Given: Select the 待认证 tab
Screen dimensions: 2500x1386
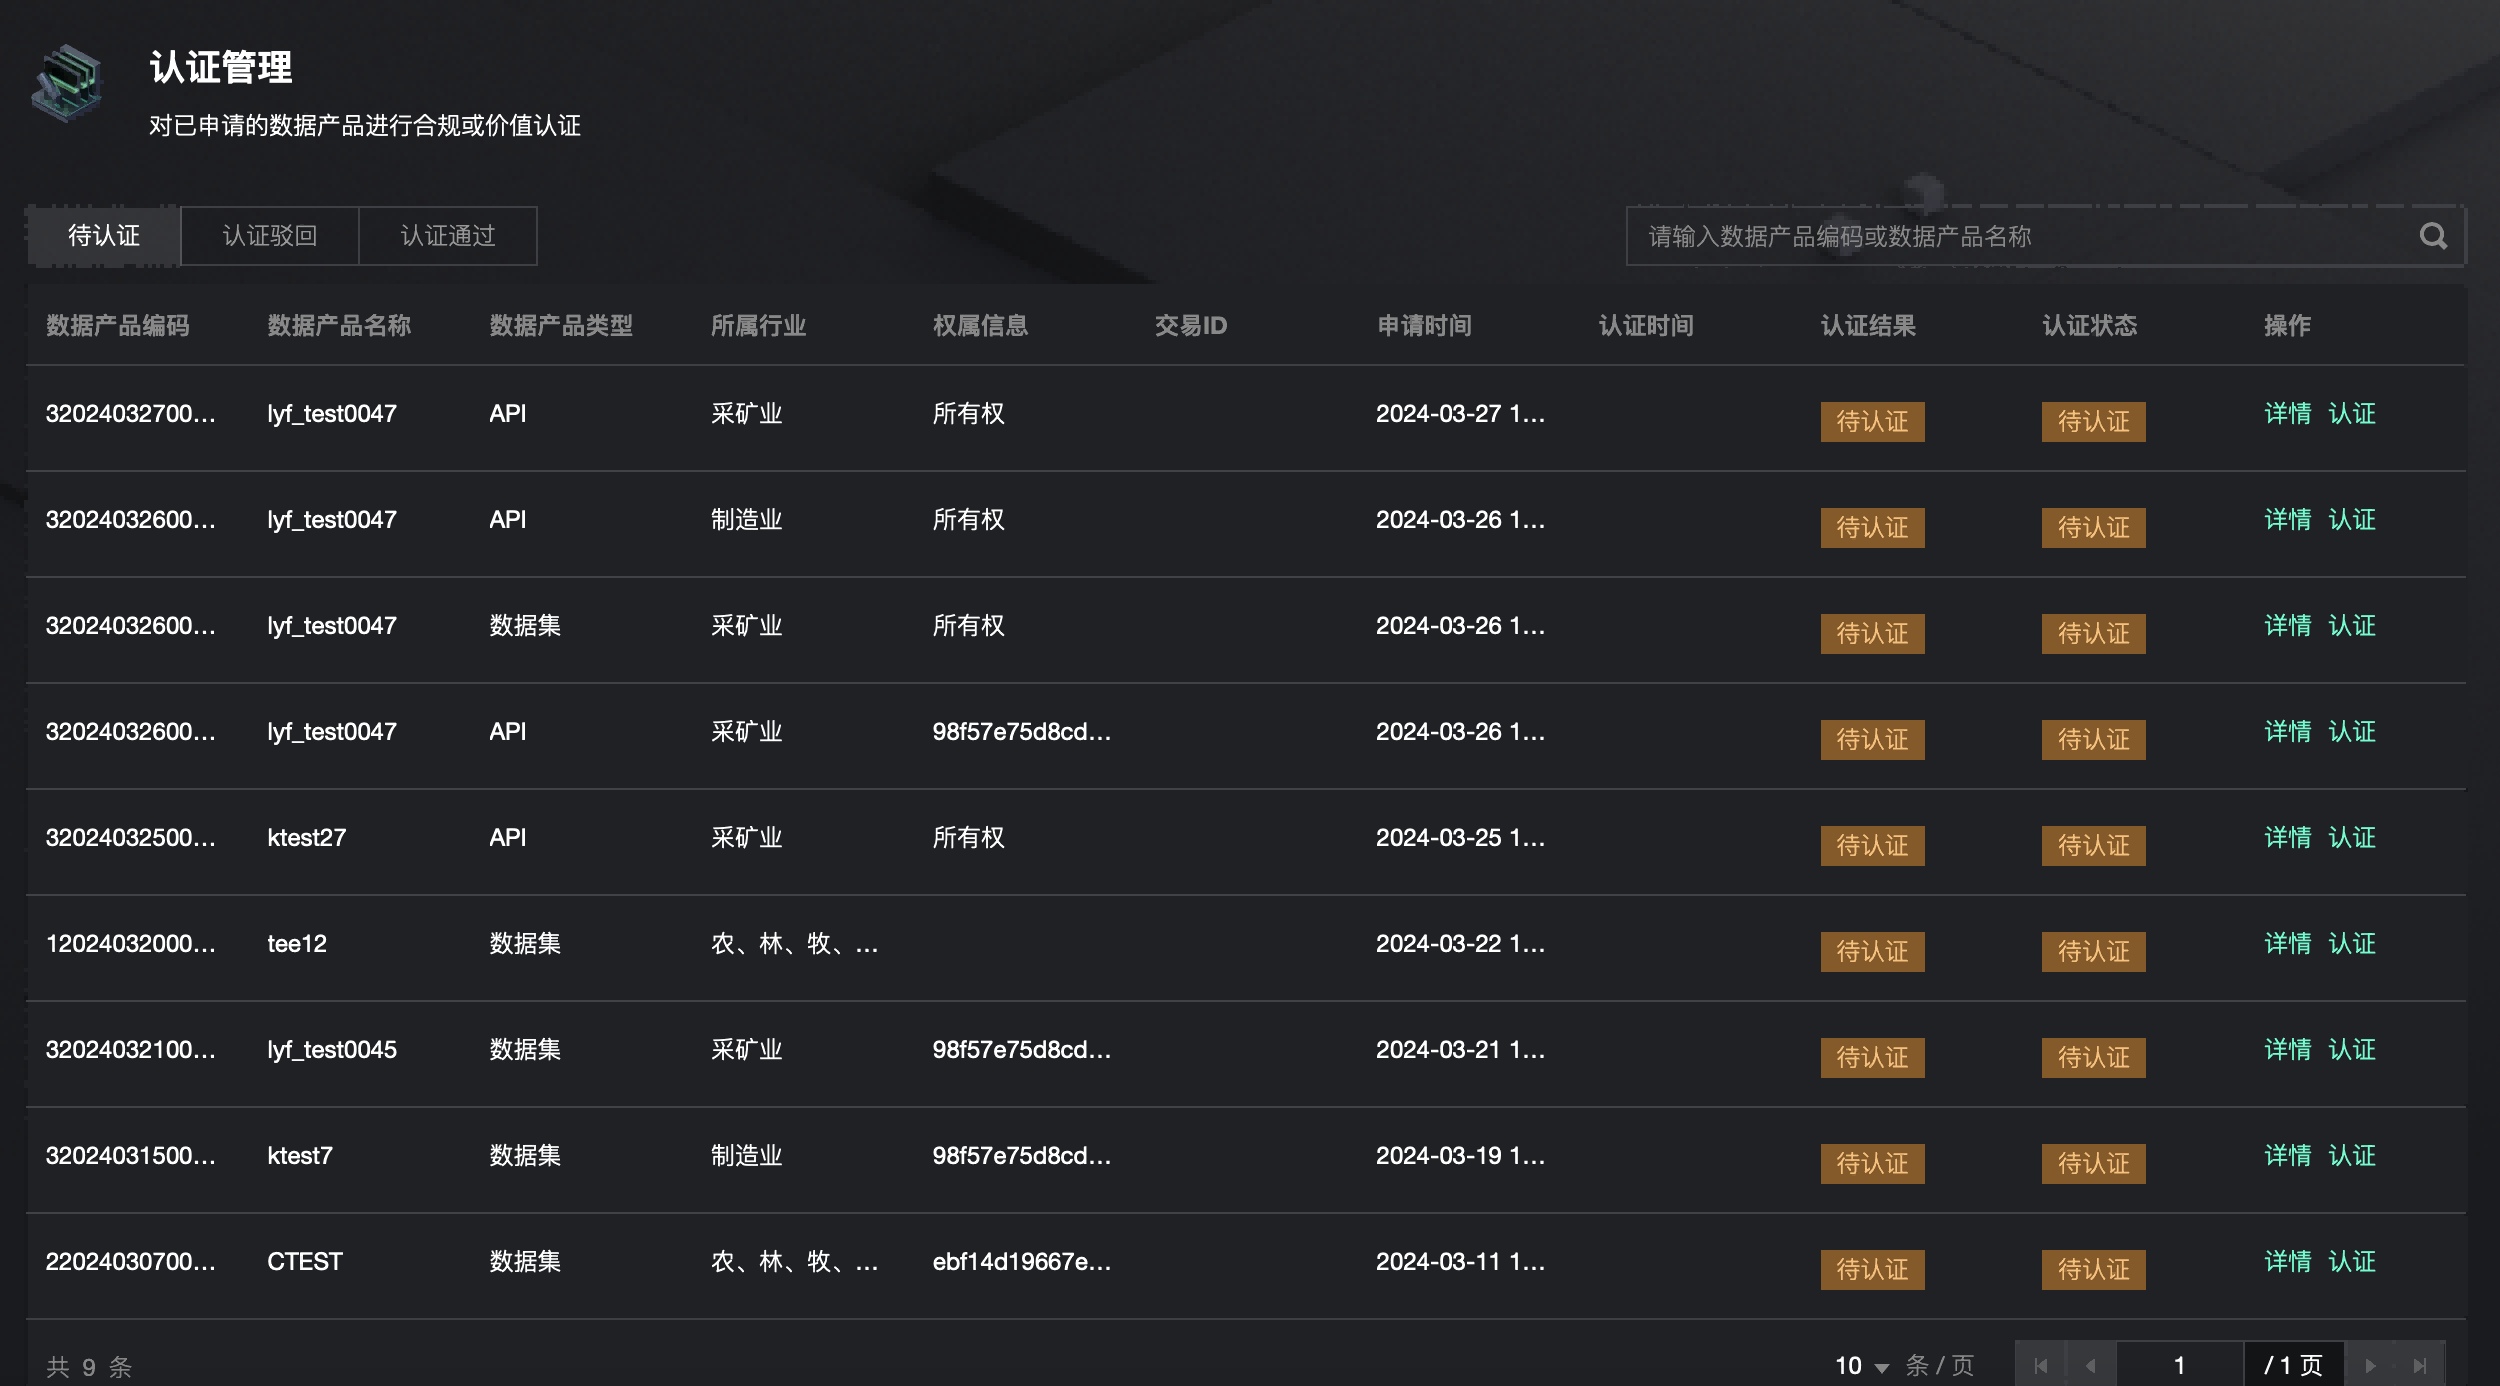Looking at the screenshot, I should point(103,236).
